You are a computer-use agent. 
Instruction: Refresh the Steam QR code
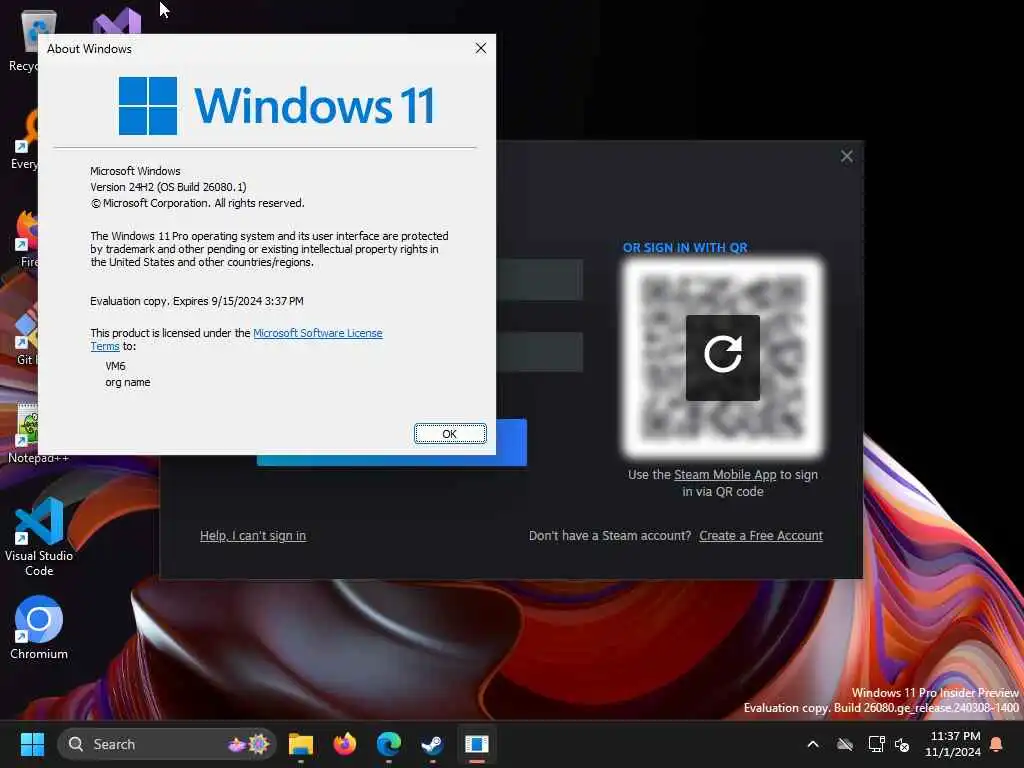click(723, 357)
